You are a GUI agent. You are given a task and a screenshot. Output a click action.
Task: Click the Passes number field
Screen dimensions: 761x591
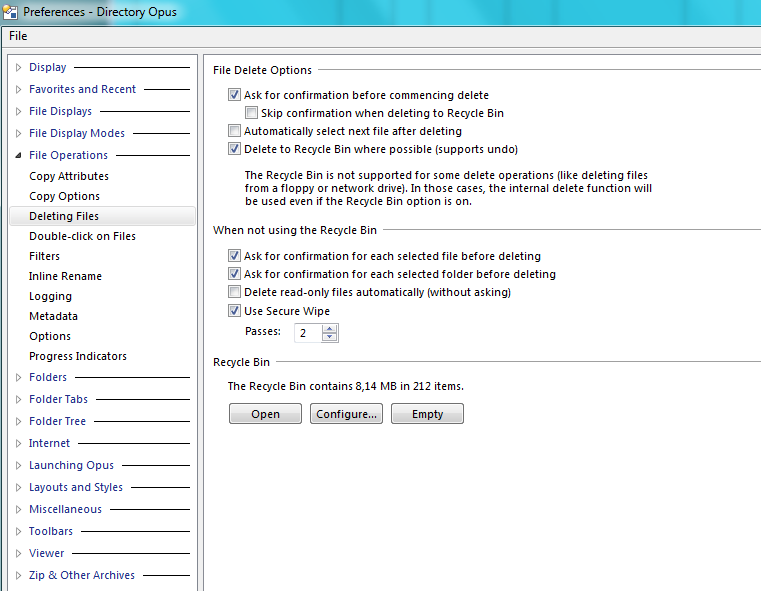308,333
